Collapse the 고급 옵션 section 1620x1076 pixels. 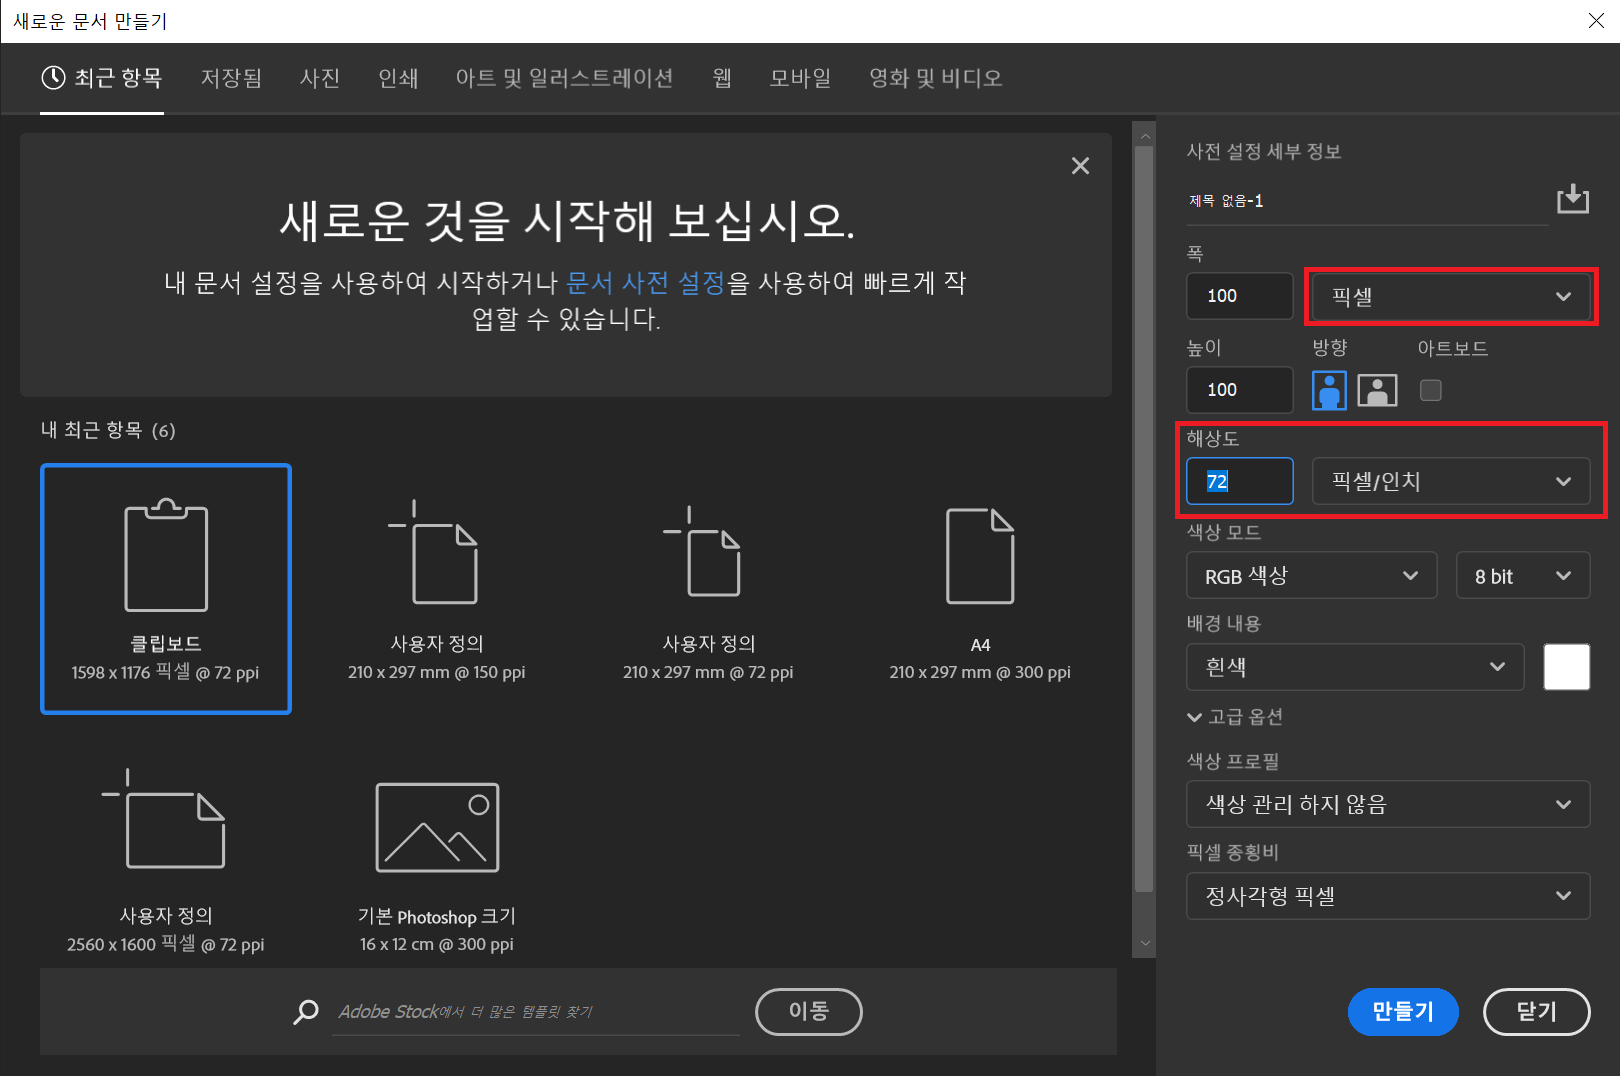coord(1235,717)
